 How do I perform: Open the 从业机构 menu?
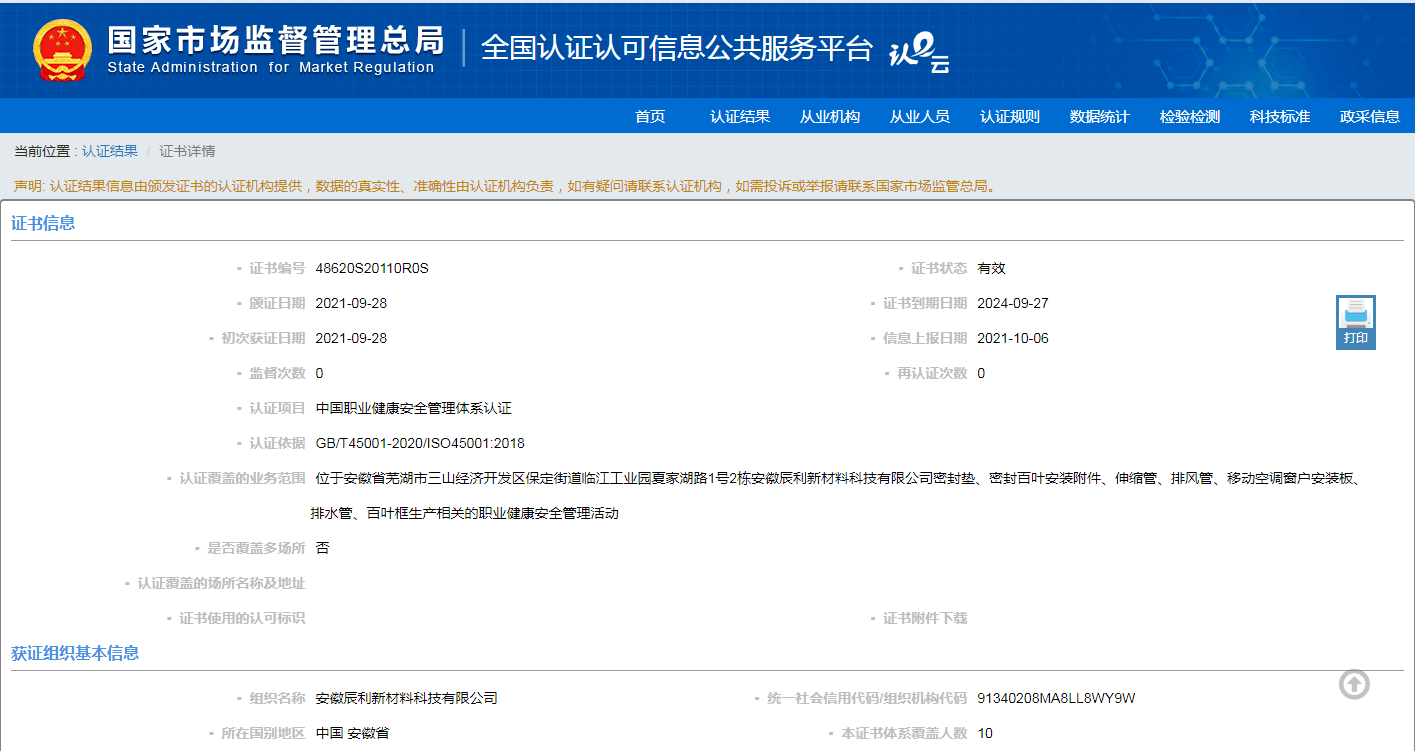pos(830,116)
